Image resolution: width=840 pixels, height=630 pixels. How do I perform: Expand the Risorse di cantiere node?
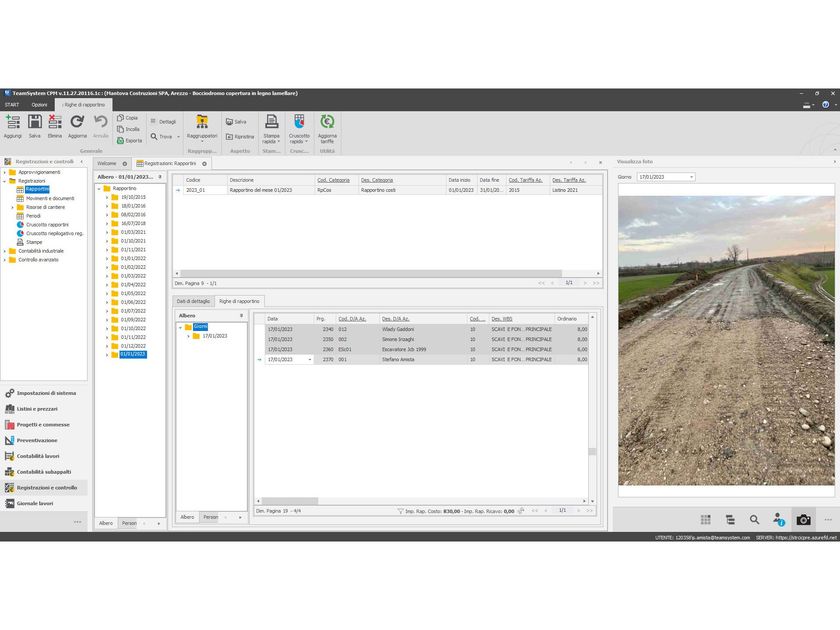pos(13,207)
